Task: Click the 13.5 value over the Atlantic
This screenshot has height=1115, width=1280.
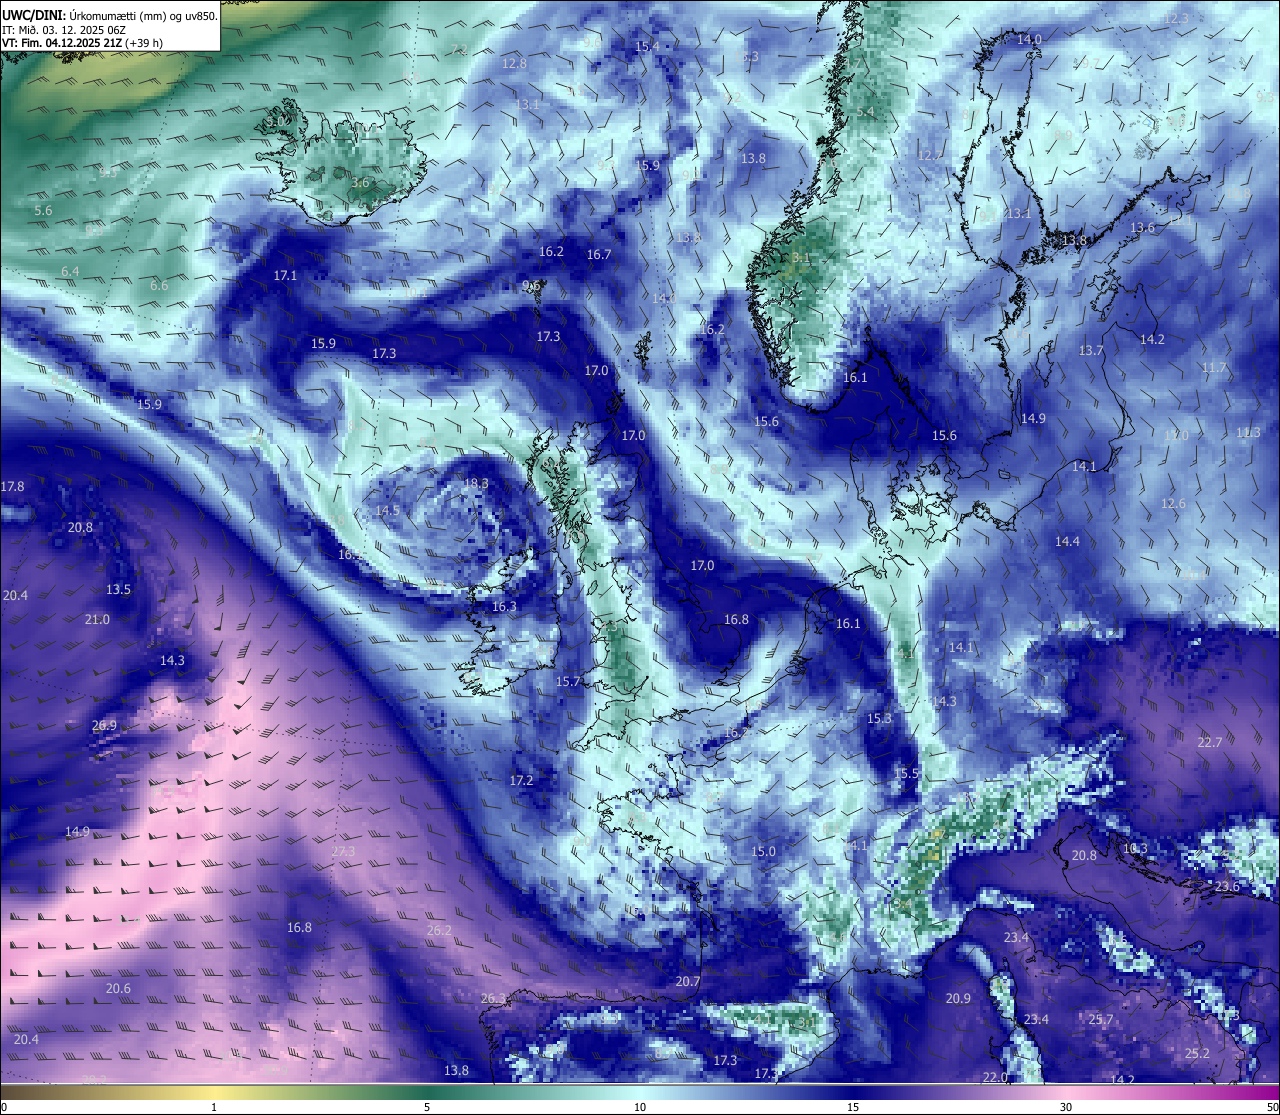Action: click(118, 589)
